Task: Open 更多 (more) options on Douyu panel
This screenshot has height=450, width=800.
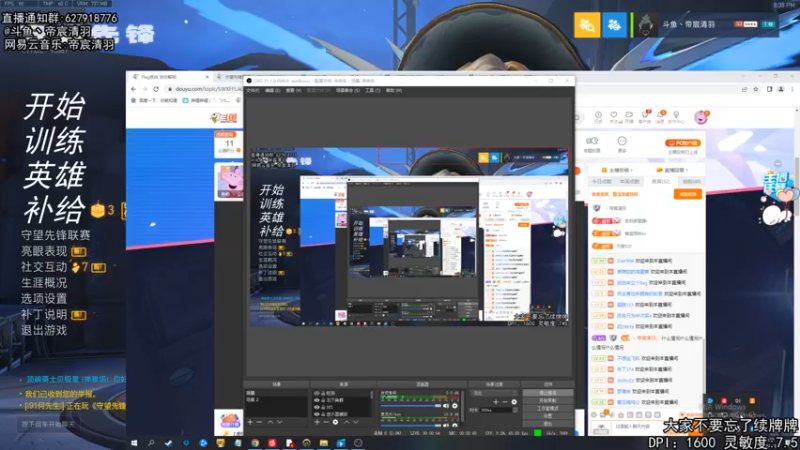Action: coord(622,144)
